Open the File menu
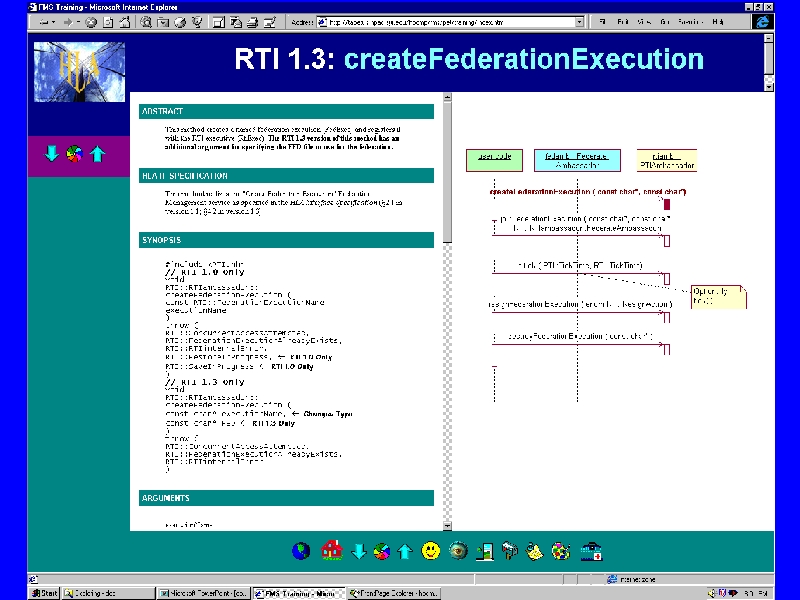800x600 pixels. (x=602, y=22)
